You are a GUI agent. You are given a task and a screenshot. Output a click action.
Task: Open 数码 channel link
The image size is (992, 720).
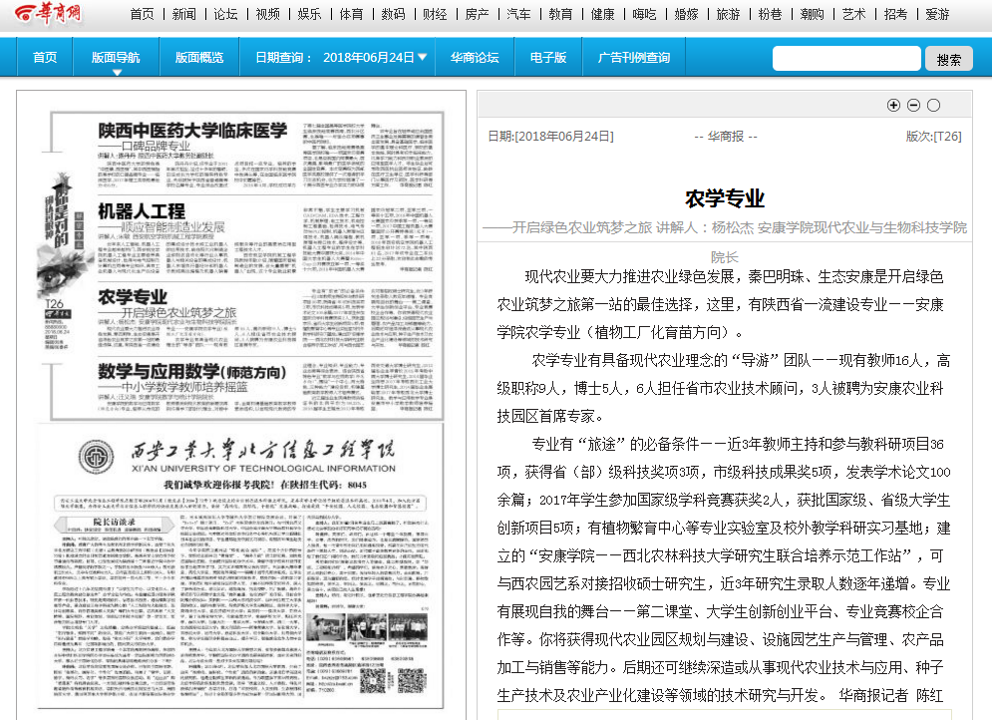(393, 14)
